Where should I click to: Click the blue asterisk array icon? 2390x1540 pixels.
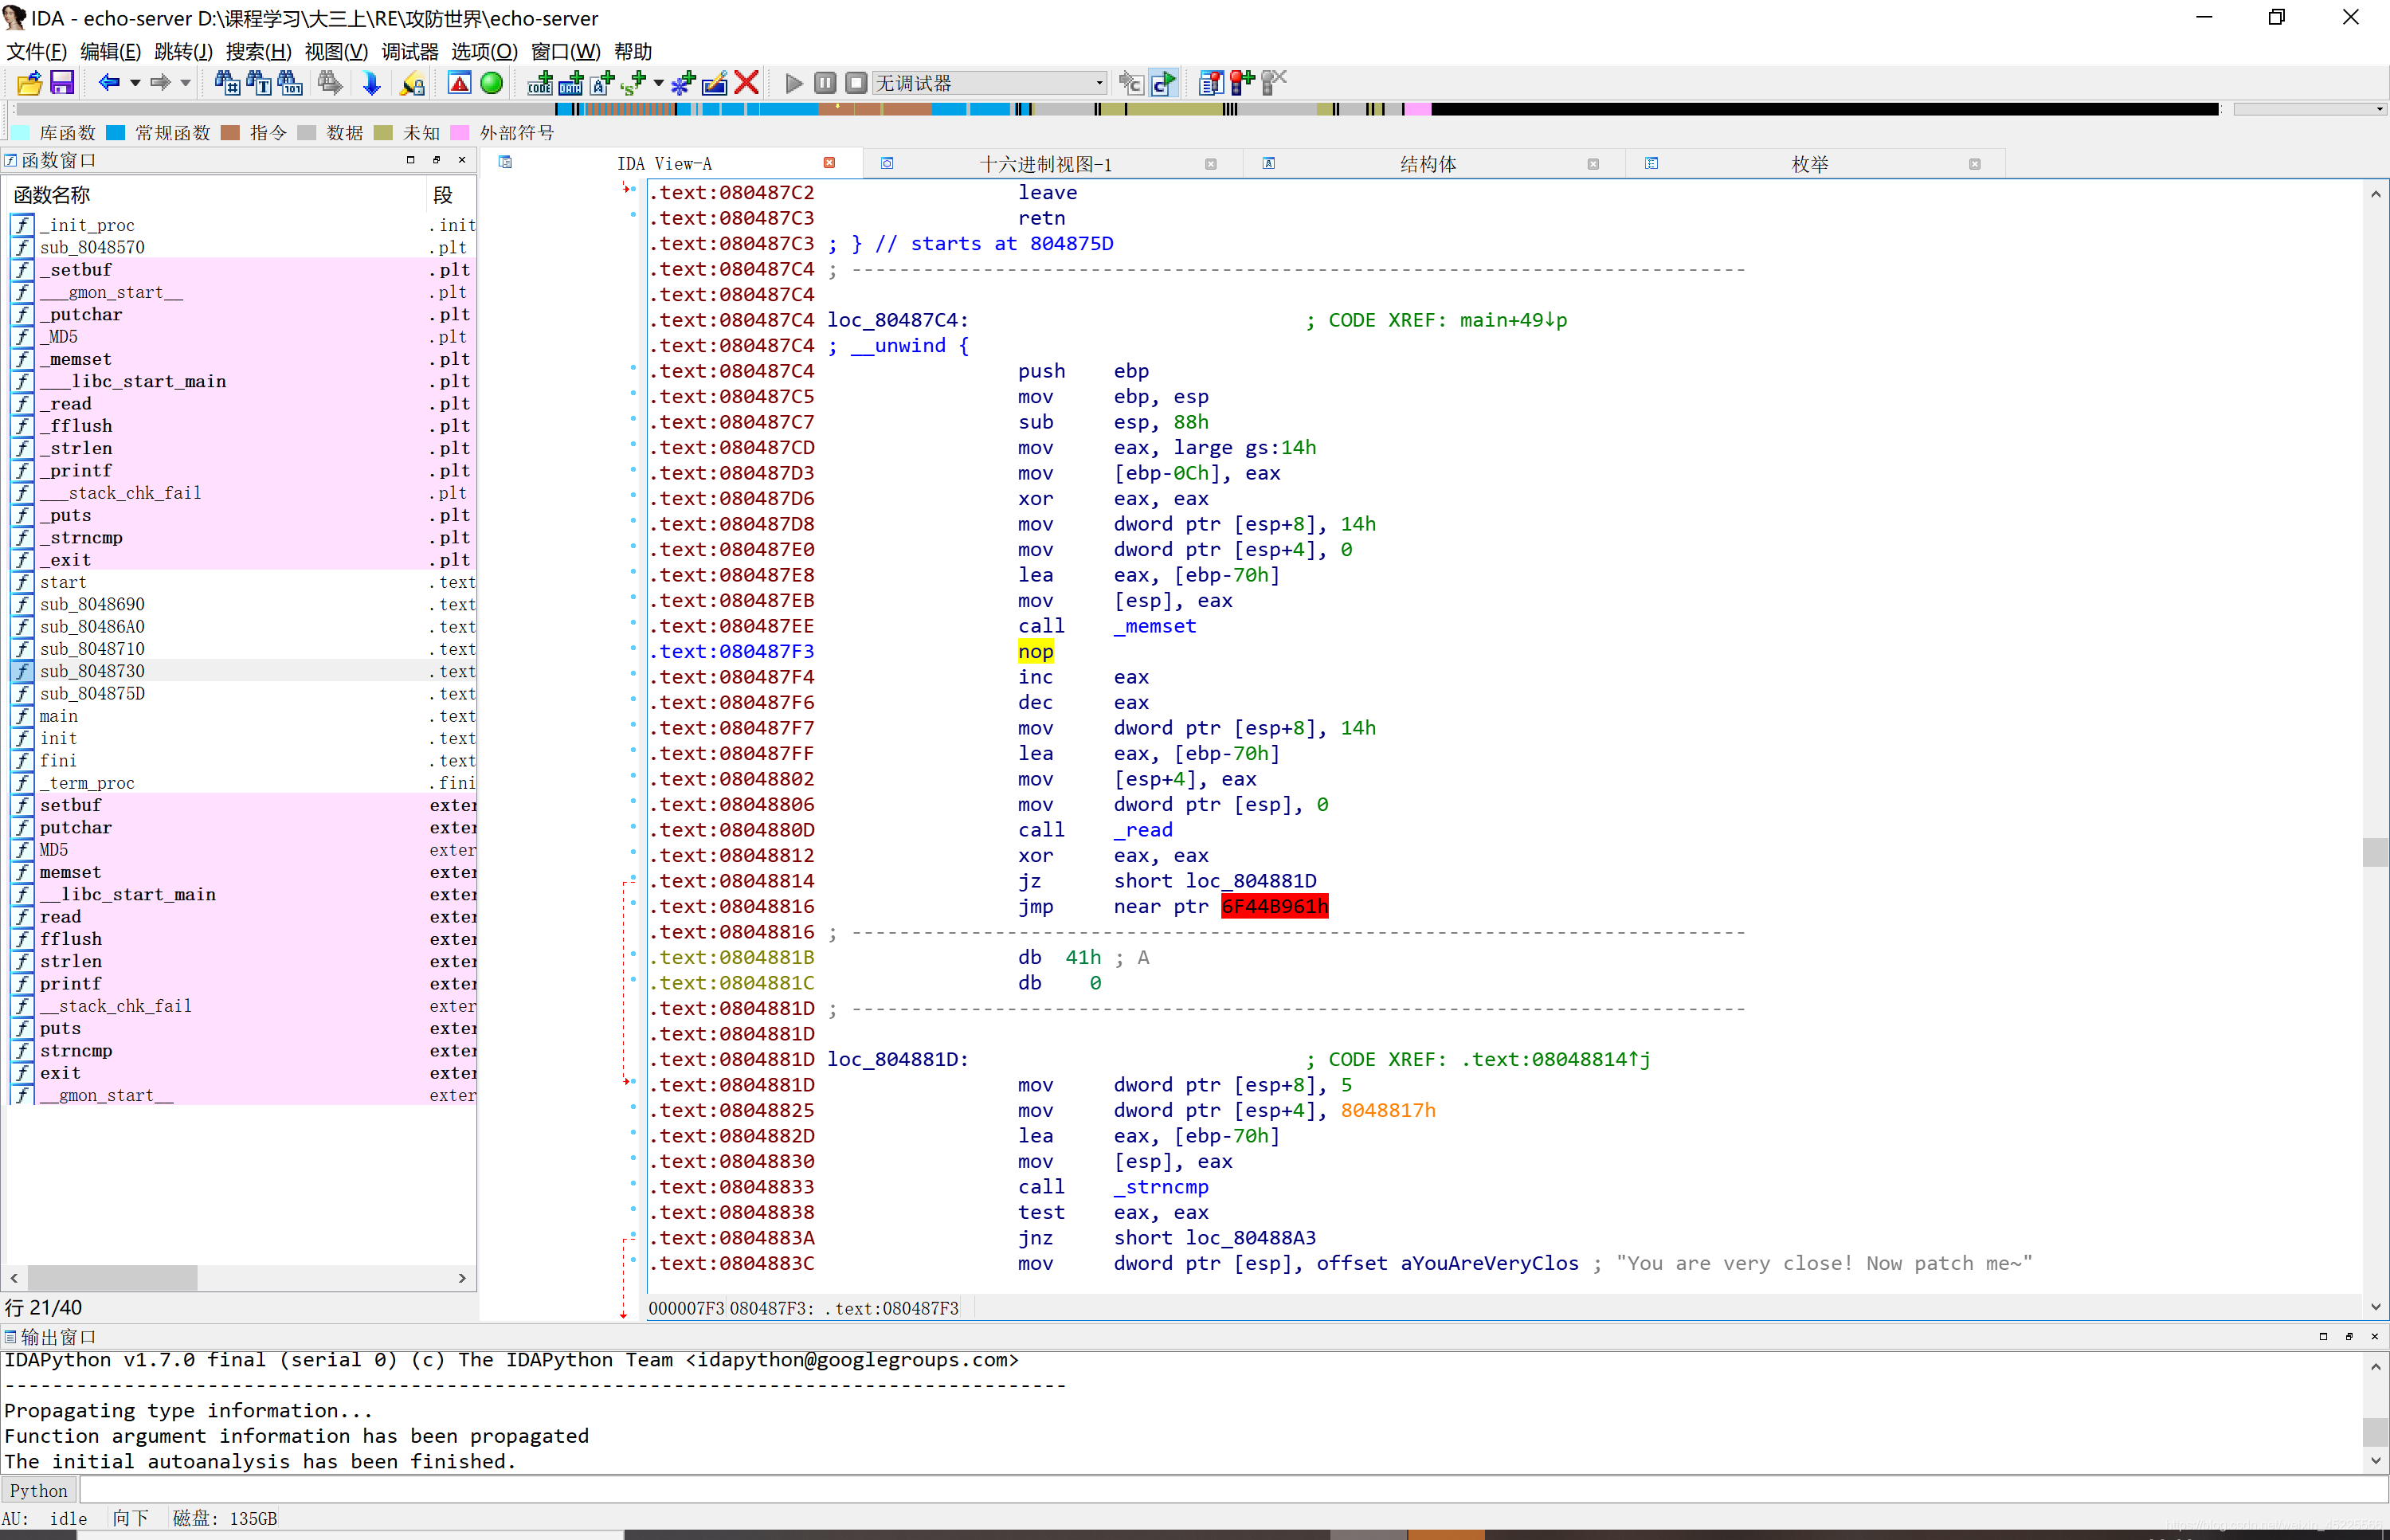coord(684,83)
